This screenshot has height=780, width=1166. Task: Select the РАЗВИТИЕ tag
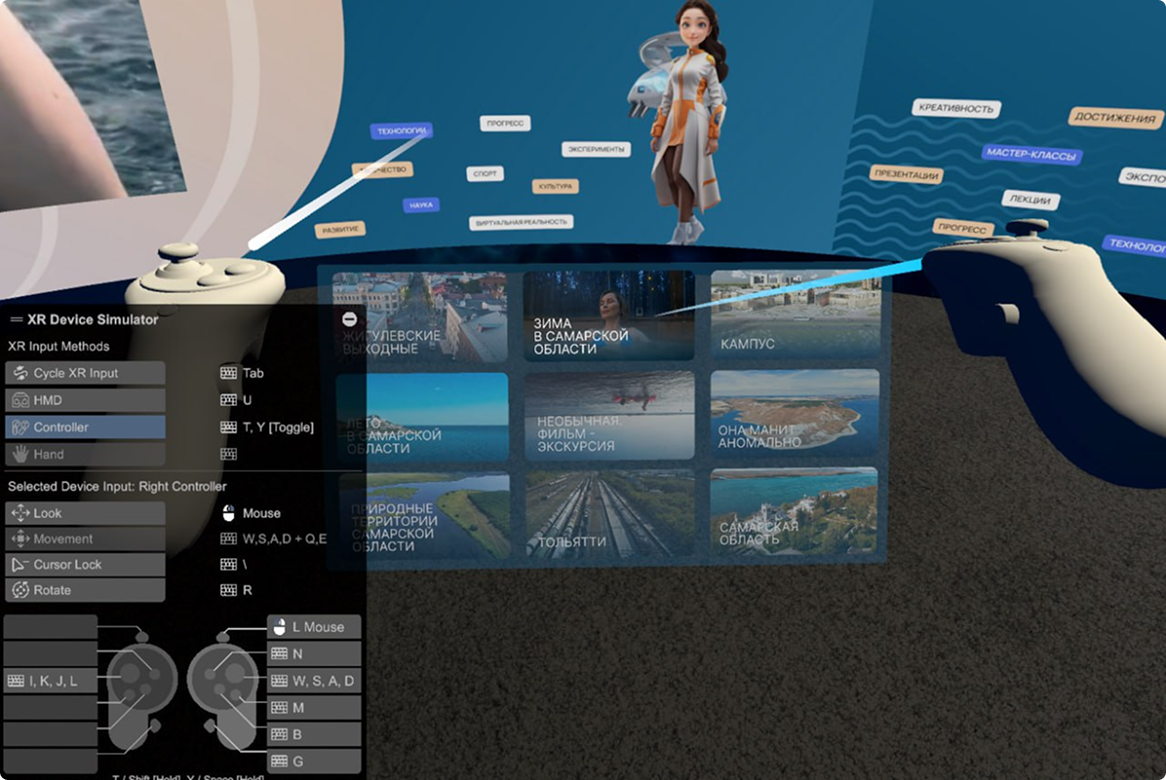(341, 230)
